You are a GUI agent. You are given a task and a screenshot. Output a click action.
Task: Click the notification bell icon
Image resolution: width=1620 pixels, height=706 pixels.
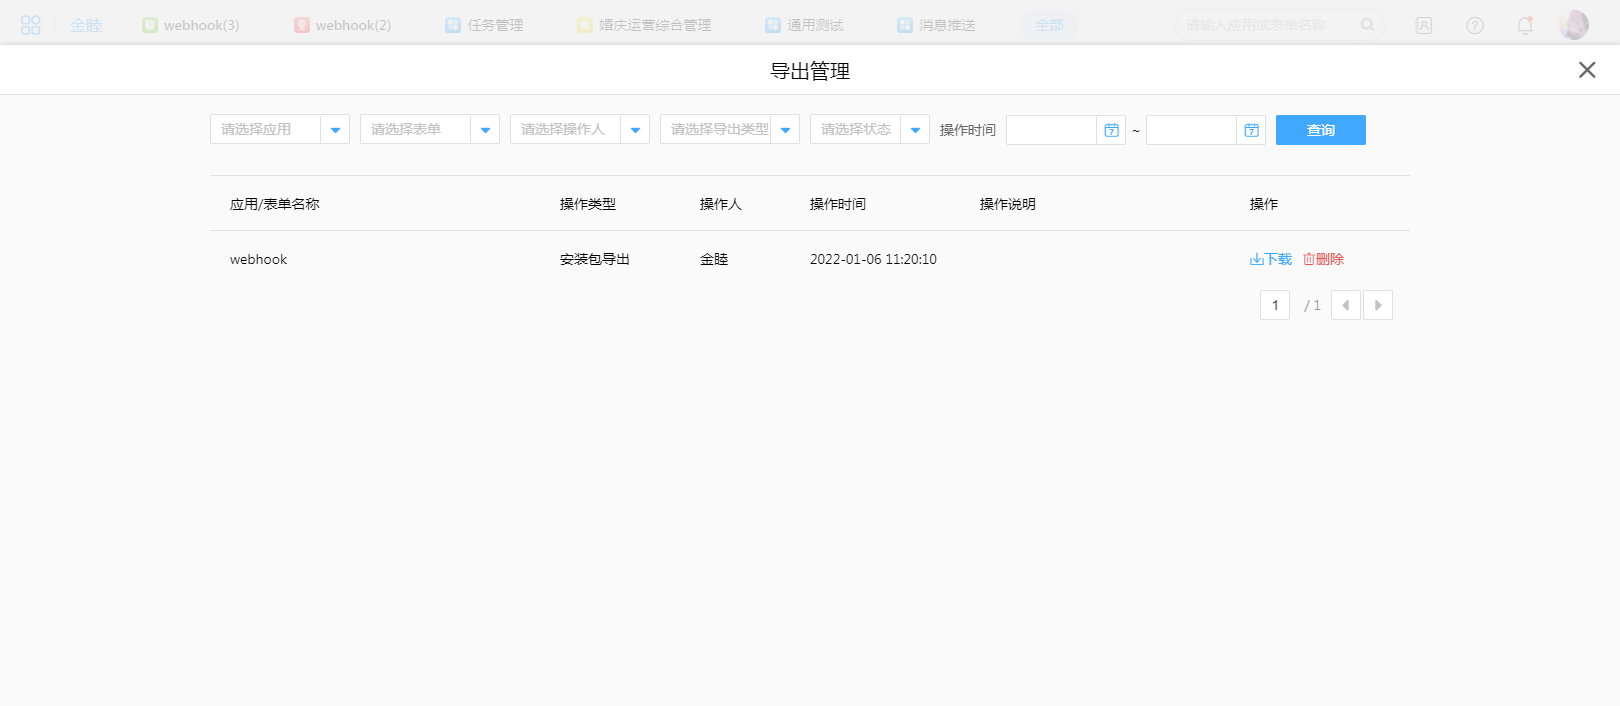coord(1525,25)
